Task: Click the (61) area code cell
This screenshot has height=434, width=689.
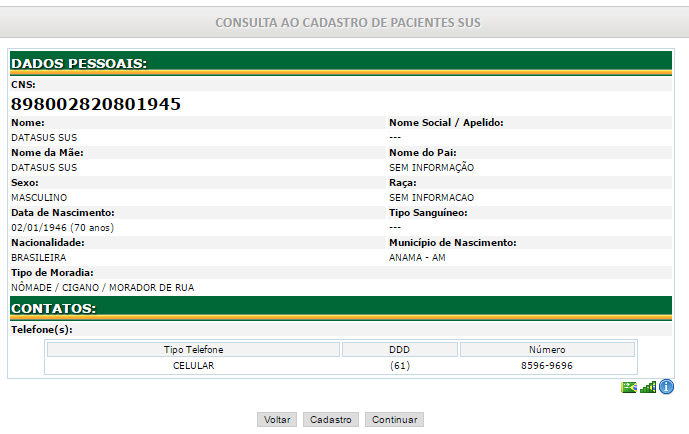Action: (400, 366)
